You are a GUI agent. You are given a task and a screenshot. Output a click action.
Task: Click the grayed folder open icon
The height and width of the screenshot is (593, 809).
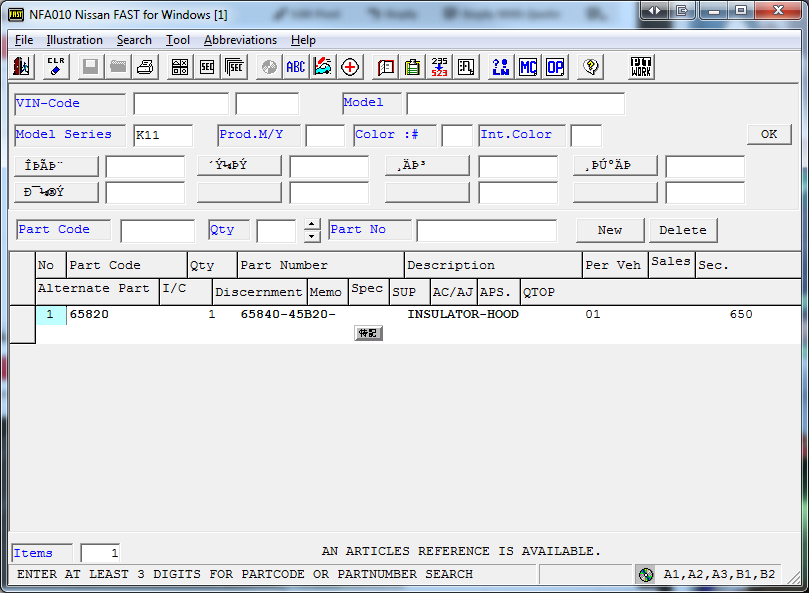click(x=118, y=67)
